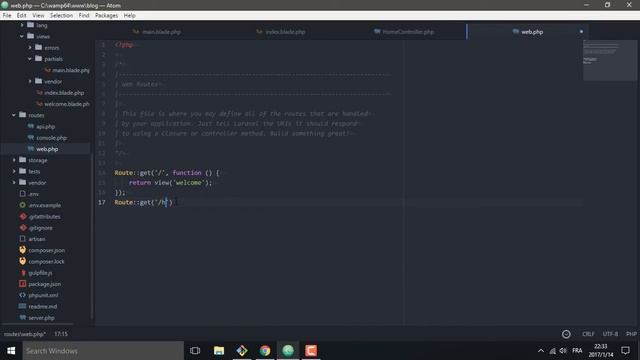Open main.blade.php in the tree
Image resolution: width=640 pixels, height=360 pixels.
tap(71, 70)
